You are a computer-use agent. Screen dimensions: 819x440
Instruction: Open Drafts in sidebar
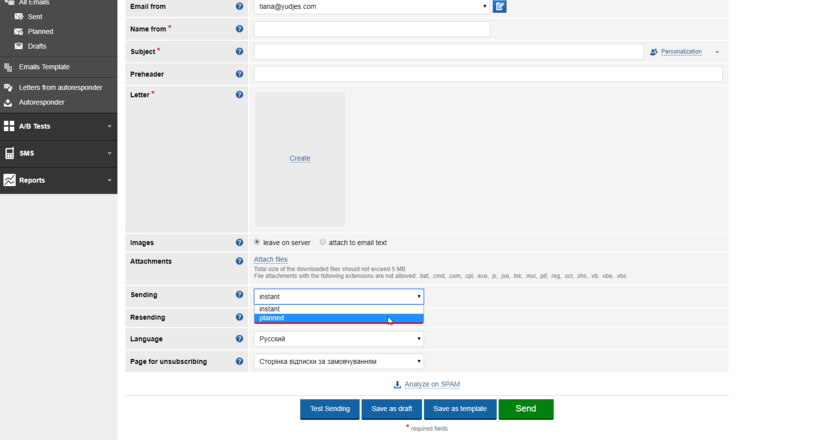(x=37, y=46)
